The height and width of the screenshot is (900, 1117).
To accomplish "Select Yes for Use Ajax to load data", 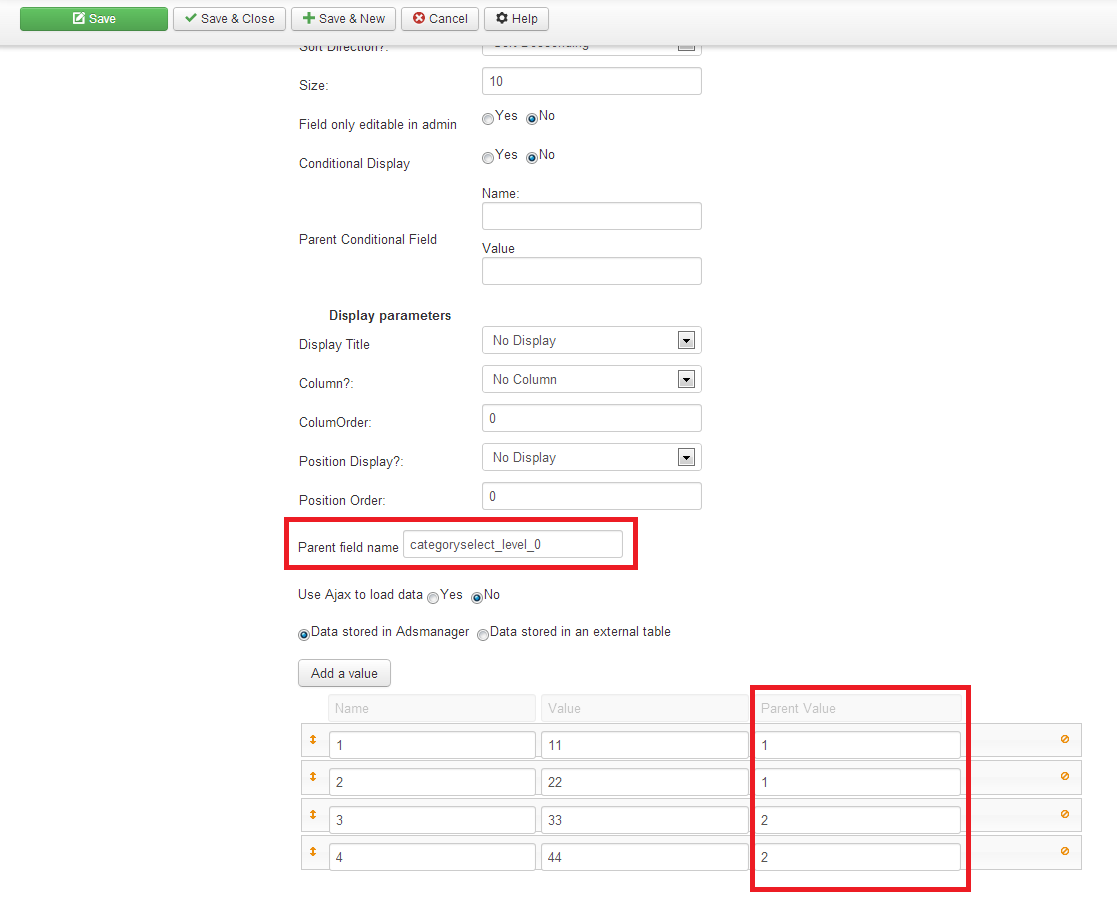I will point(433,598).
